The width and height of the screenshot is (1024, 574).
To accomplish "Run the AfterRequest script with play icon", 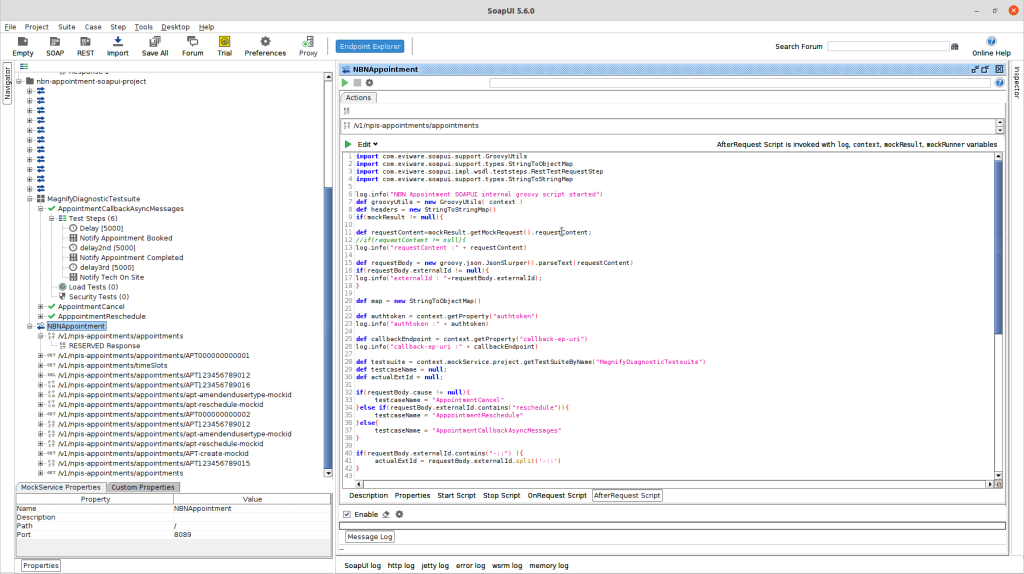I will [348, 144].
